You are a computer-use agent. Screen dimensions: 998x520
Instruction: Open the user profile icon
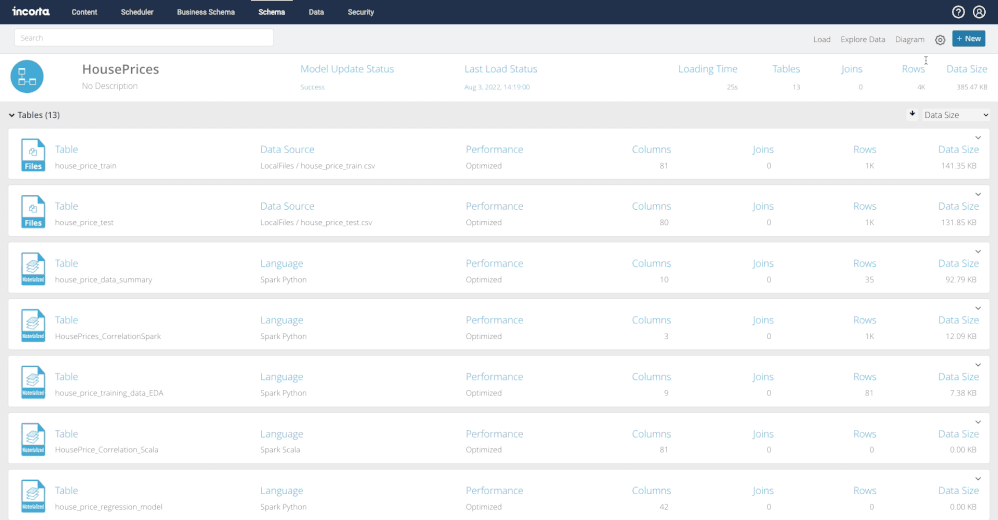coord(979,12)
